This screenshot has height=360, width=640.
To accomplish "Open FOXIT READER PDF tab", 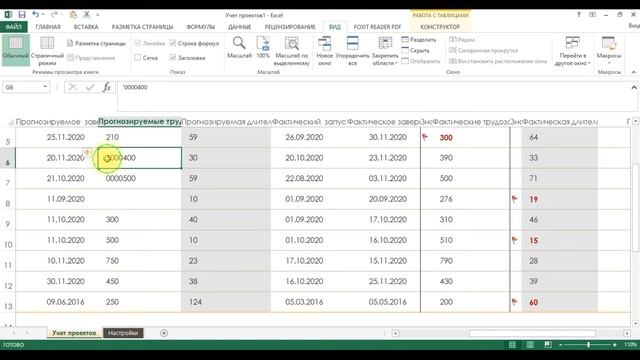I will tap(378, 27).
